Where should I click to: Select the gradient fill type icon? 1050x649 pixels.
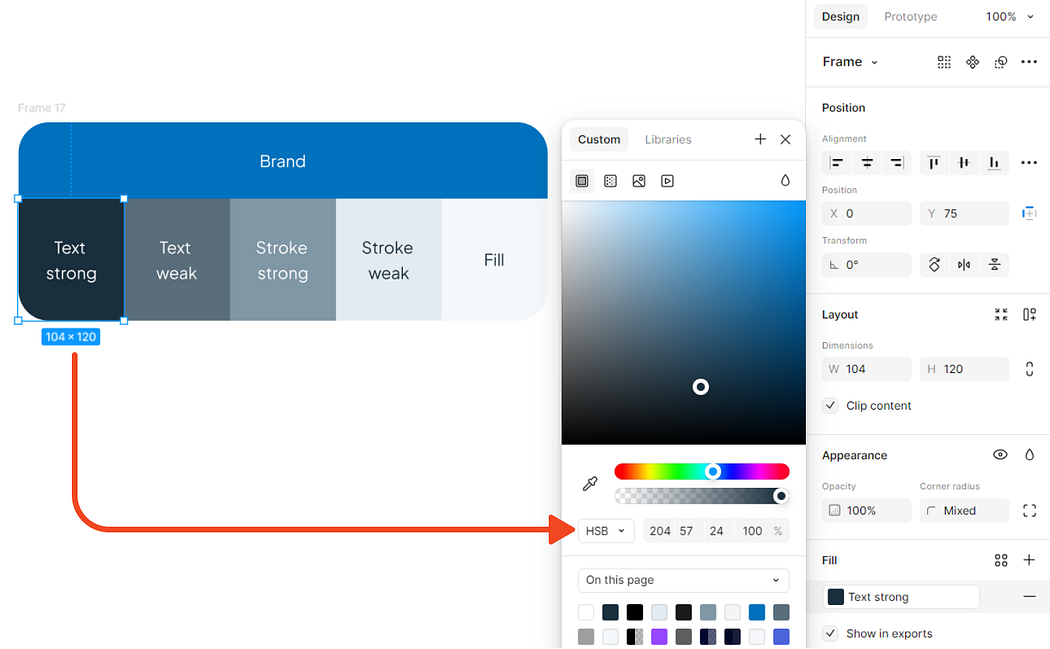pyautogui.click(x=610, y=181)
